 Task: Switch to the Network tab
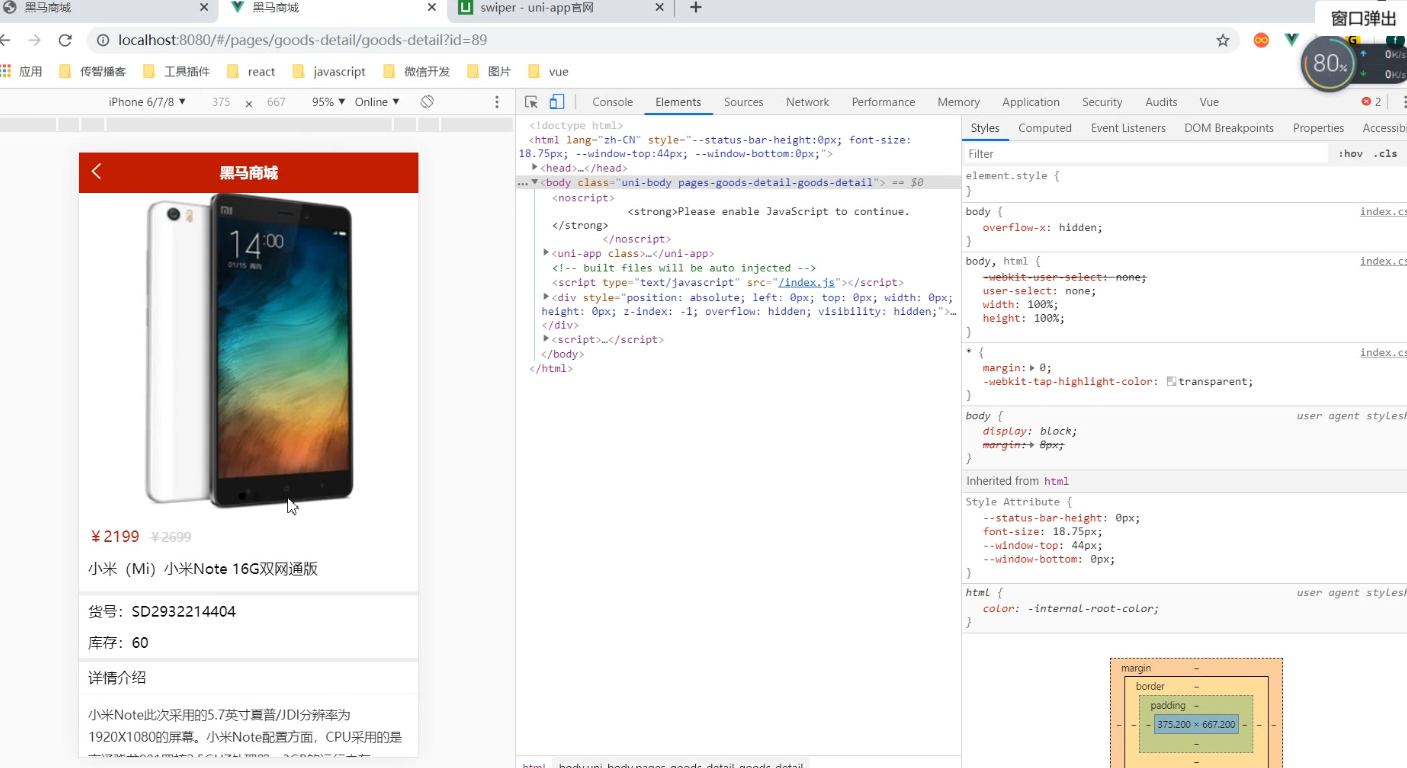point(807,102)
